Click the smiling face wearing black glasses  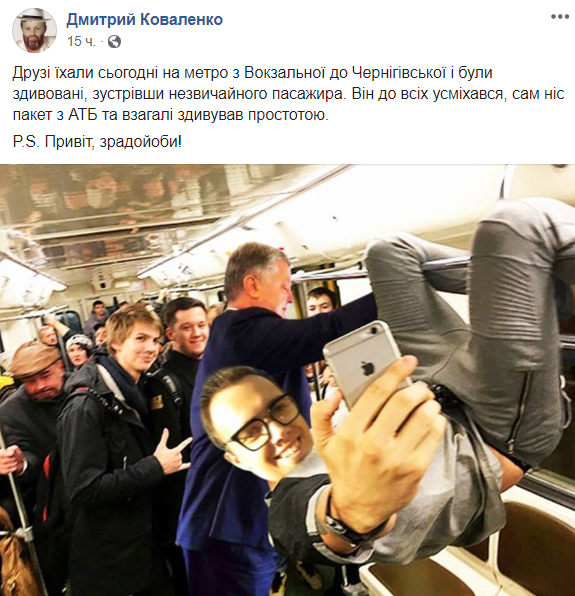tap(256, 418)
